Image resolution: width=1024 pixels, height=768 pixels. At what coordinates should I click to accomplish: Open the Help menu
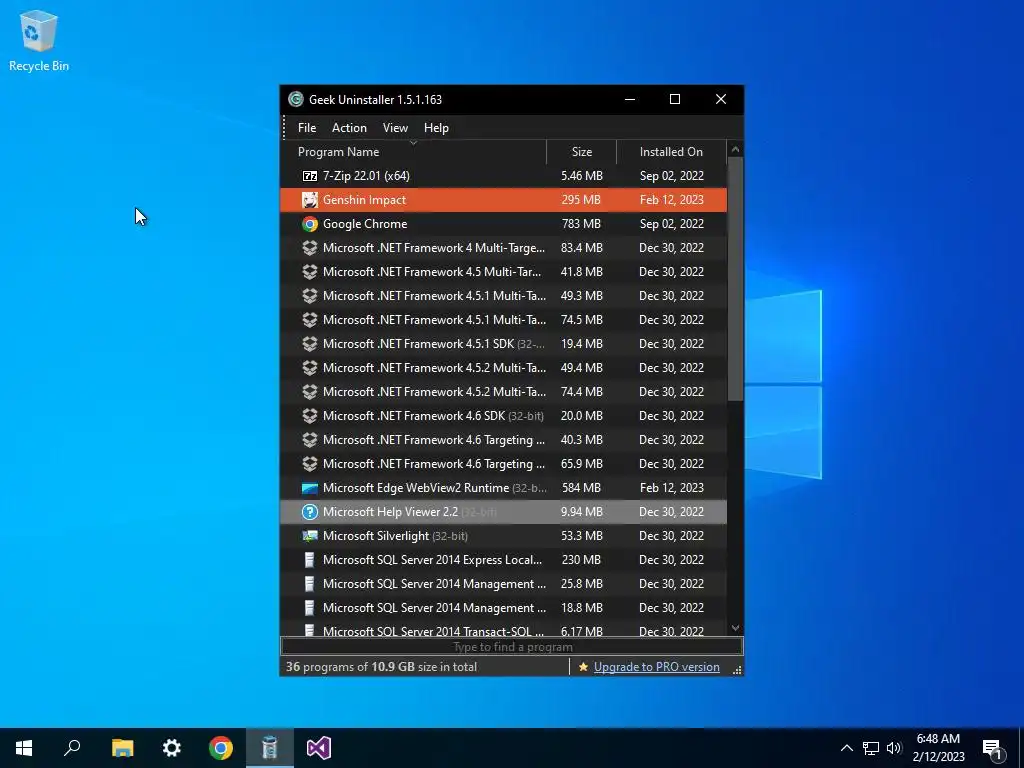click(436, 128)
